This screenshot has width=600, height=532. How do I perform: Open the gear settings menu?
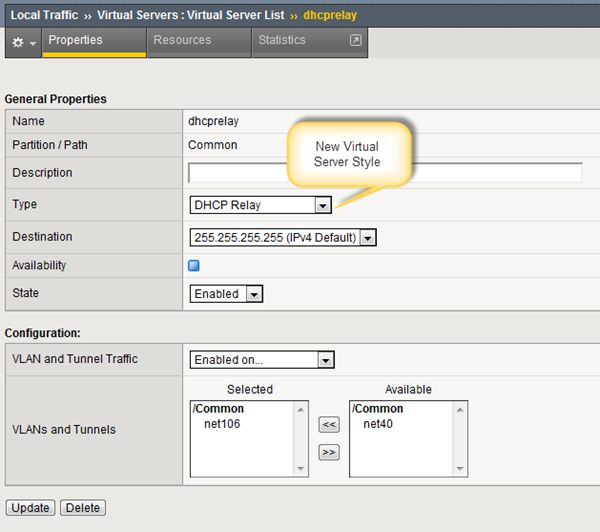point(23,42)
